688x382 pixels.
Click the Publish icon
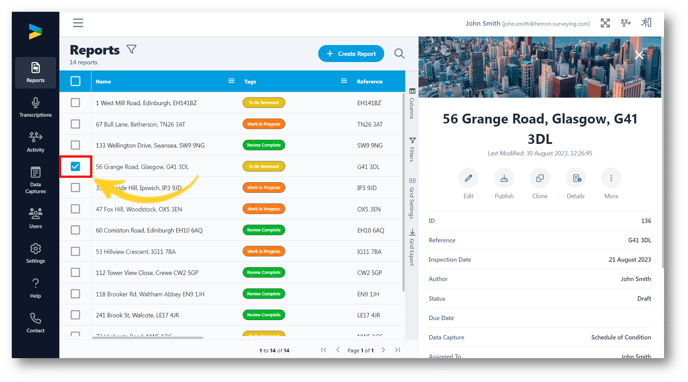point(504,178)
